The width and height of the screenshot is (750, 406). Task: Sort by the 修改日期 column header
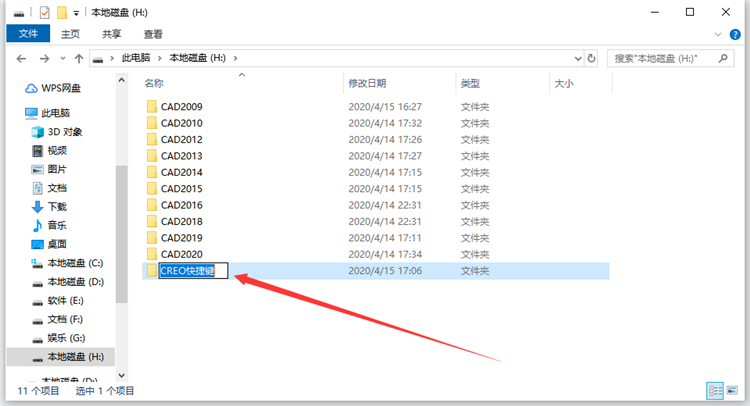click(367, 83)
